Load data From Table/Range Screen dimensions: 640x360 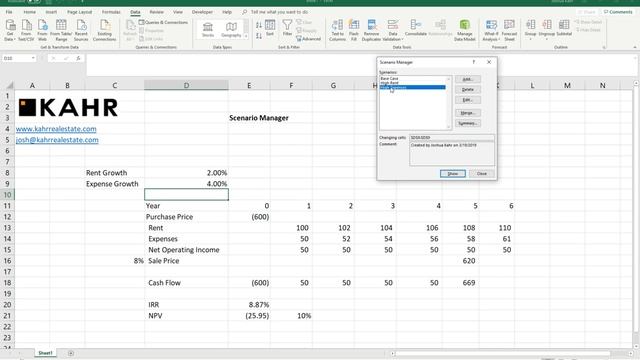[61, 30]
